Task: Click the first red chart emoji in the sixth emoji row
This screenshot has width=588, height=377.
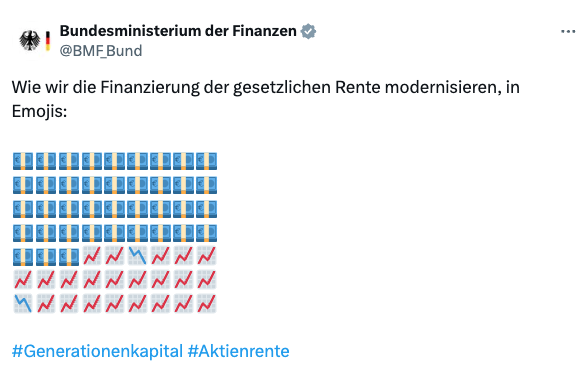Action: tap(23, 279)
